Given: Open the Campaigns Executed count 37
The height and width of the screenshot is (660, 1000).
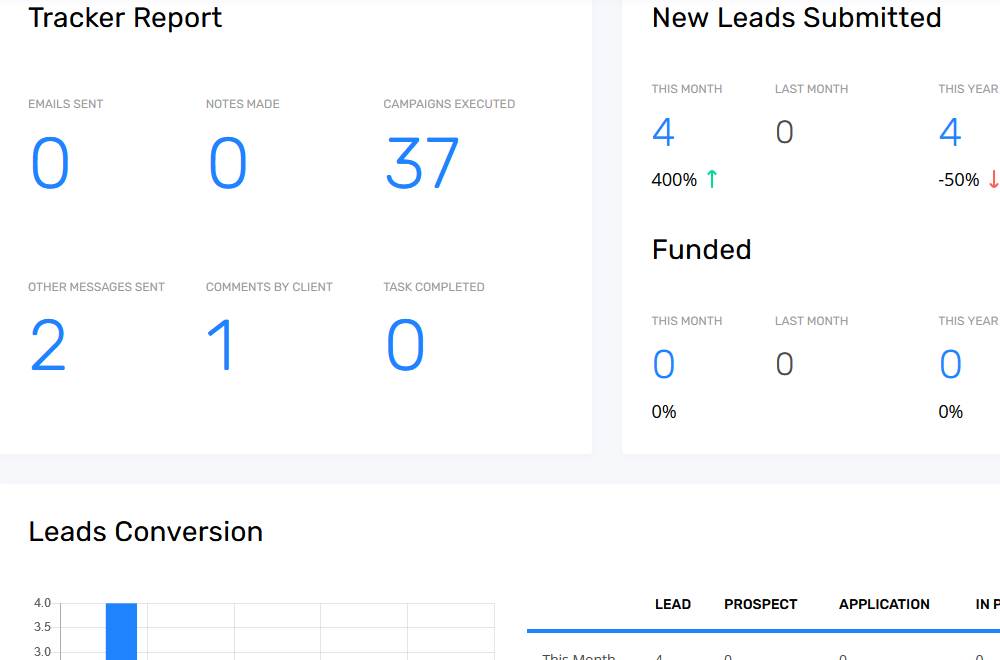Looking at the screenshot, I should pyautogui.click(x=422, y=163).
